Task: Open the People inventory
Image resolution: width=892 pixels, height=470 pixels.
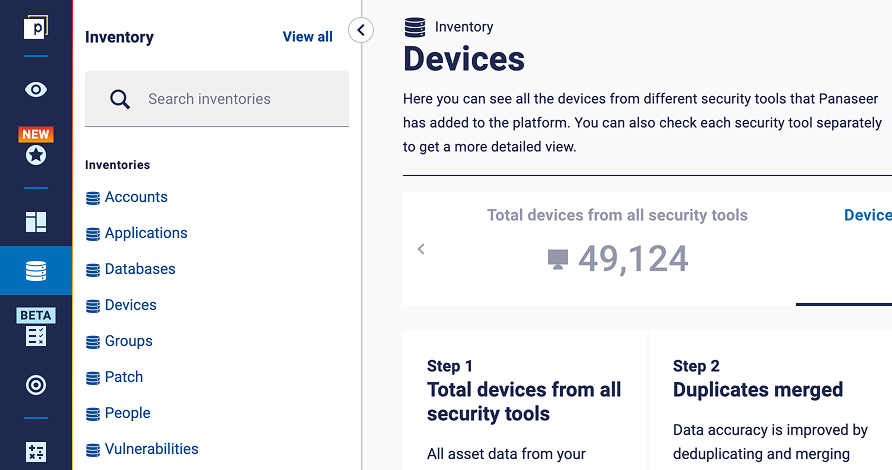Action: [x=118, y=413]
